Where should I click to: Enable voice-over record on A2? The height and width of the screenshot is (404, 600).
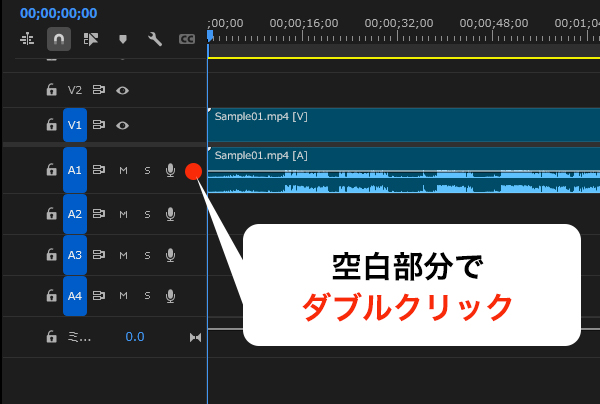pyautogui.click(x=171, y=214)
